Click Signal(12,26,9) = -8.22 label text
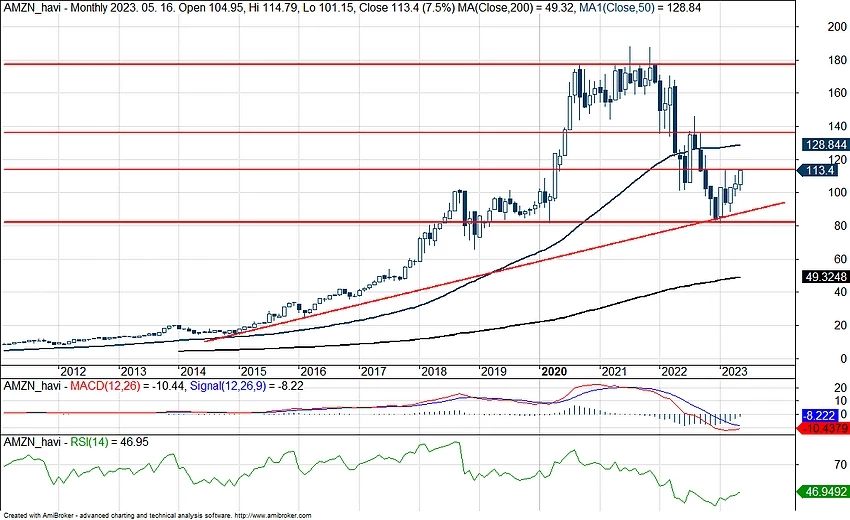The height and width of the screenshot is (520, 850). 245,386
